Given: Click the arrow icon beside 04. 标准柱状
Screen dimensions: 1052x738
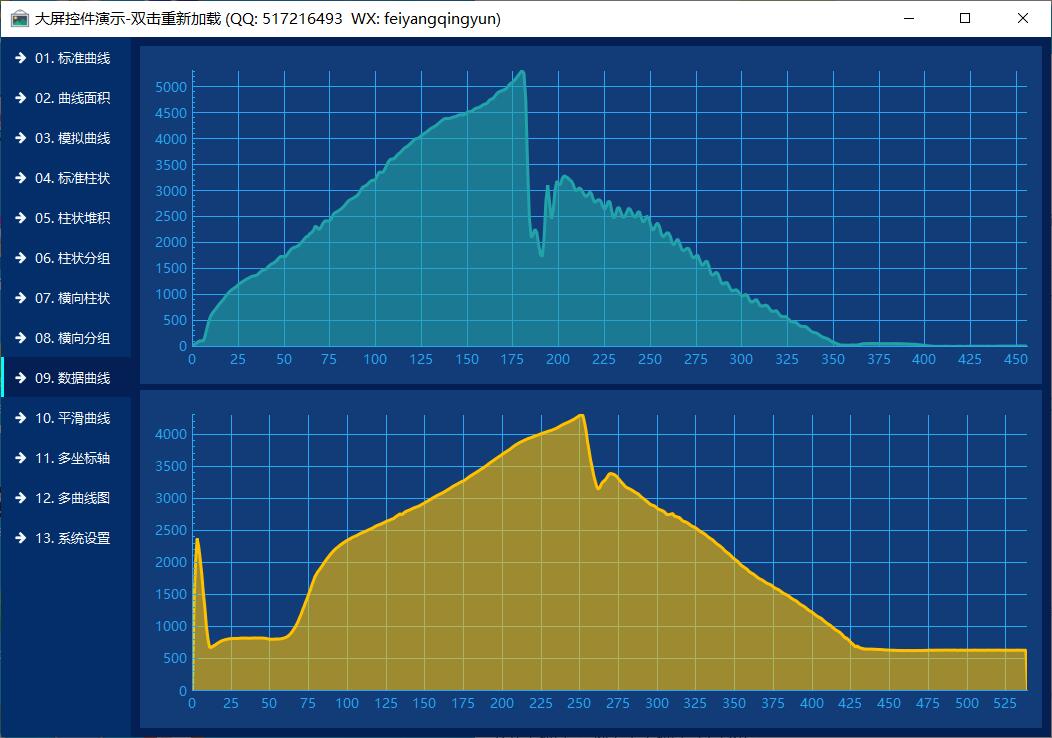Looking at the screenshot, I should click(20, 178).
